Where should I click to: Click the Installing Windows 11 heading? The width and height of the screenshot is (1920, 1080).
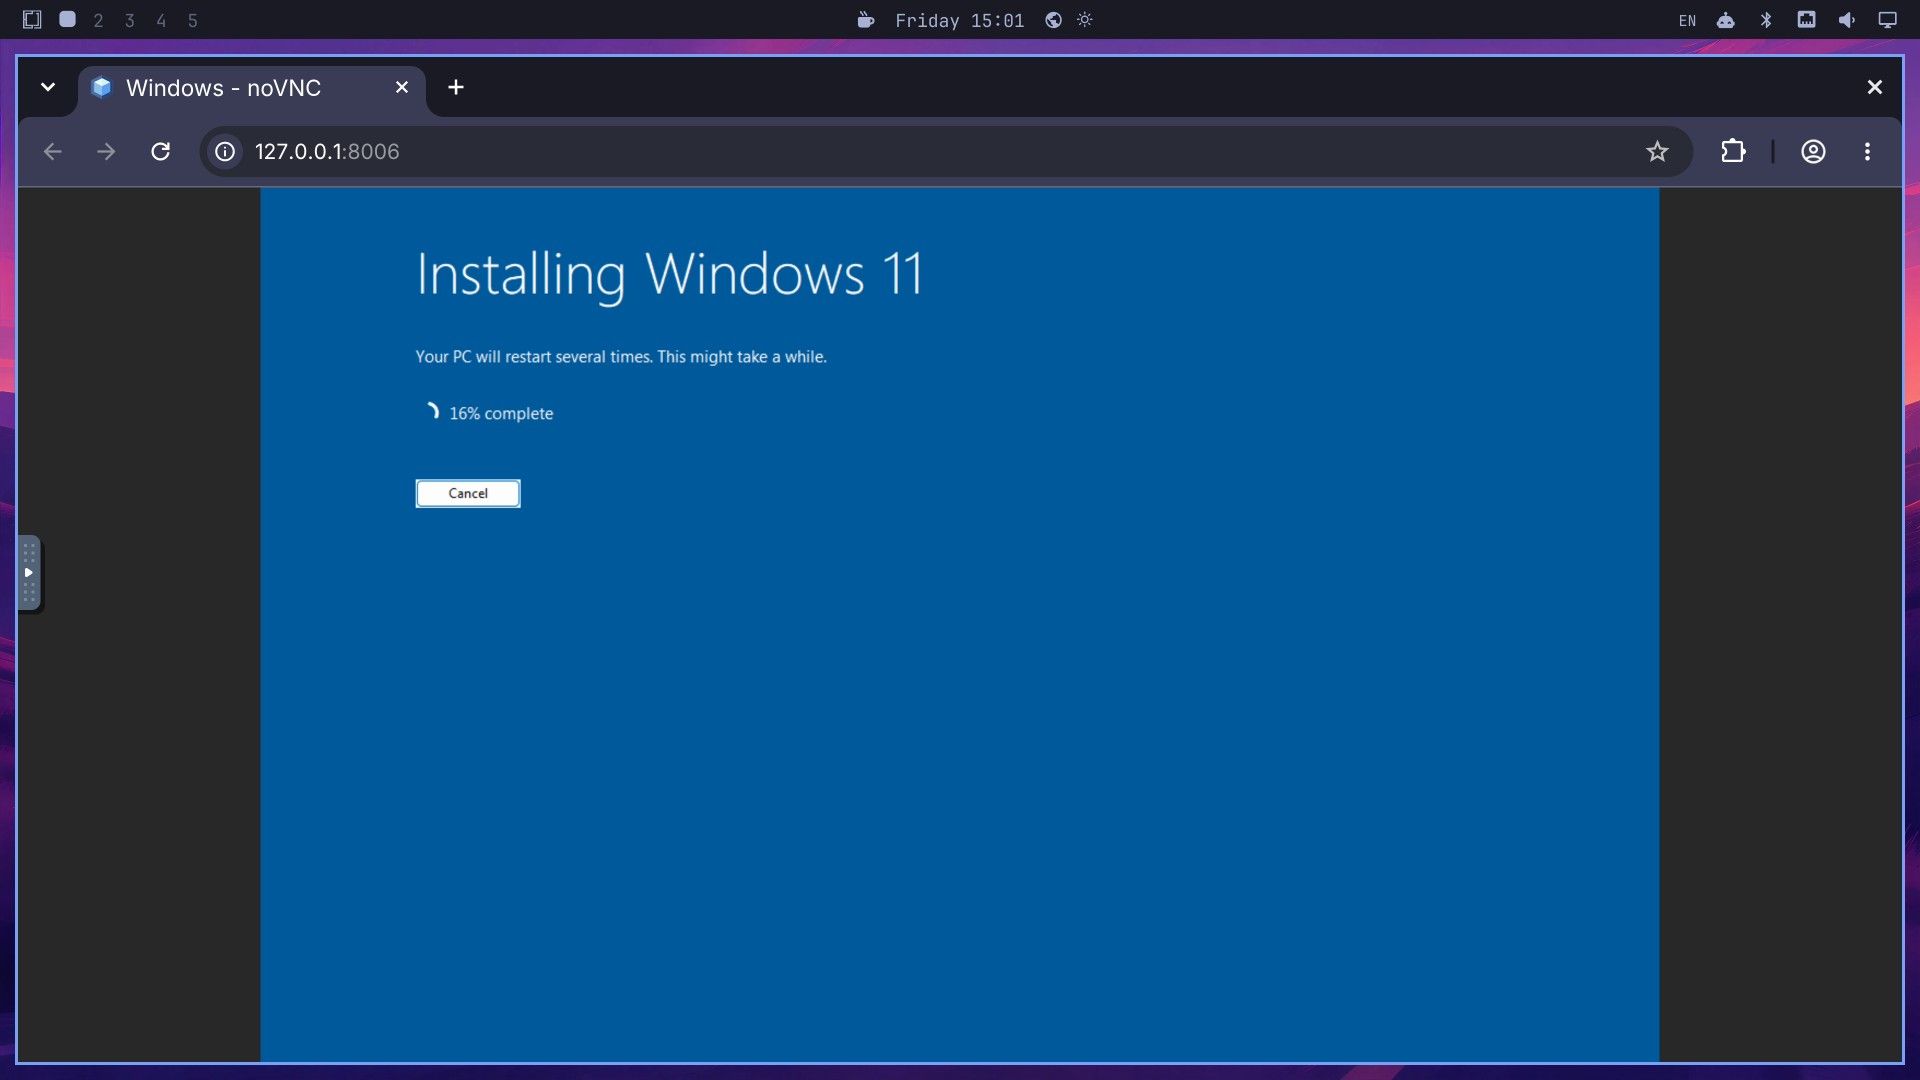point(669,274)
